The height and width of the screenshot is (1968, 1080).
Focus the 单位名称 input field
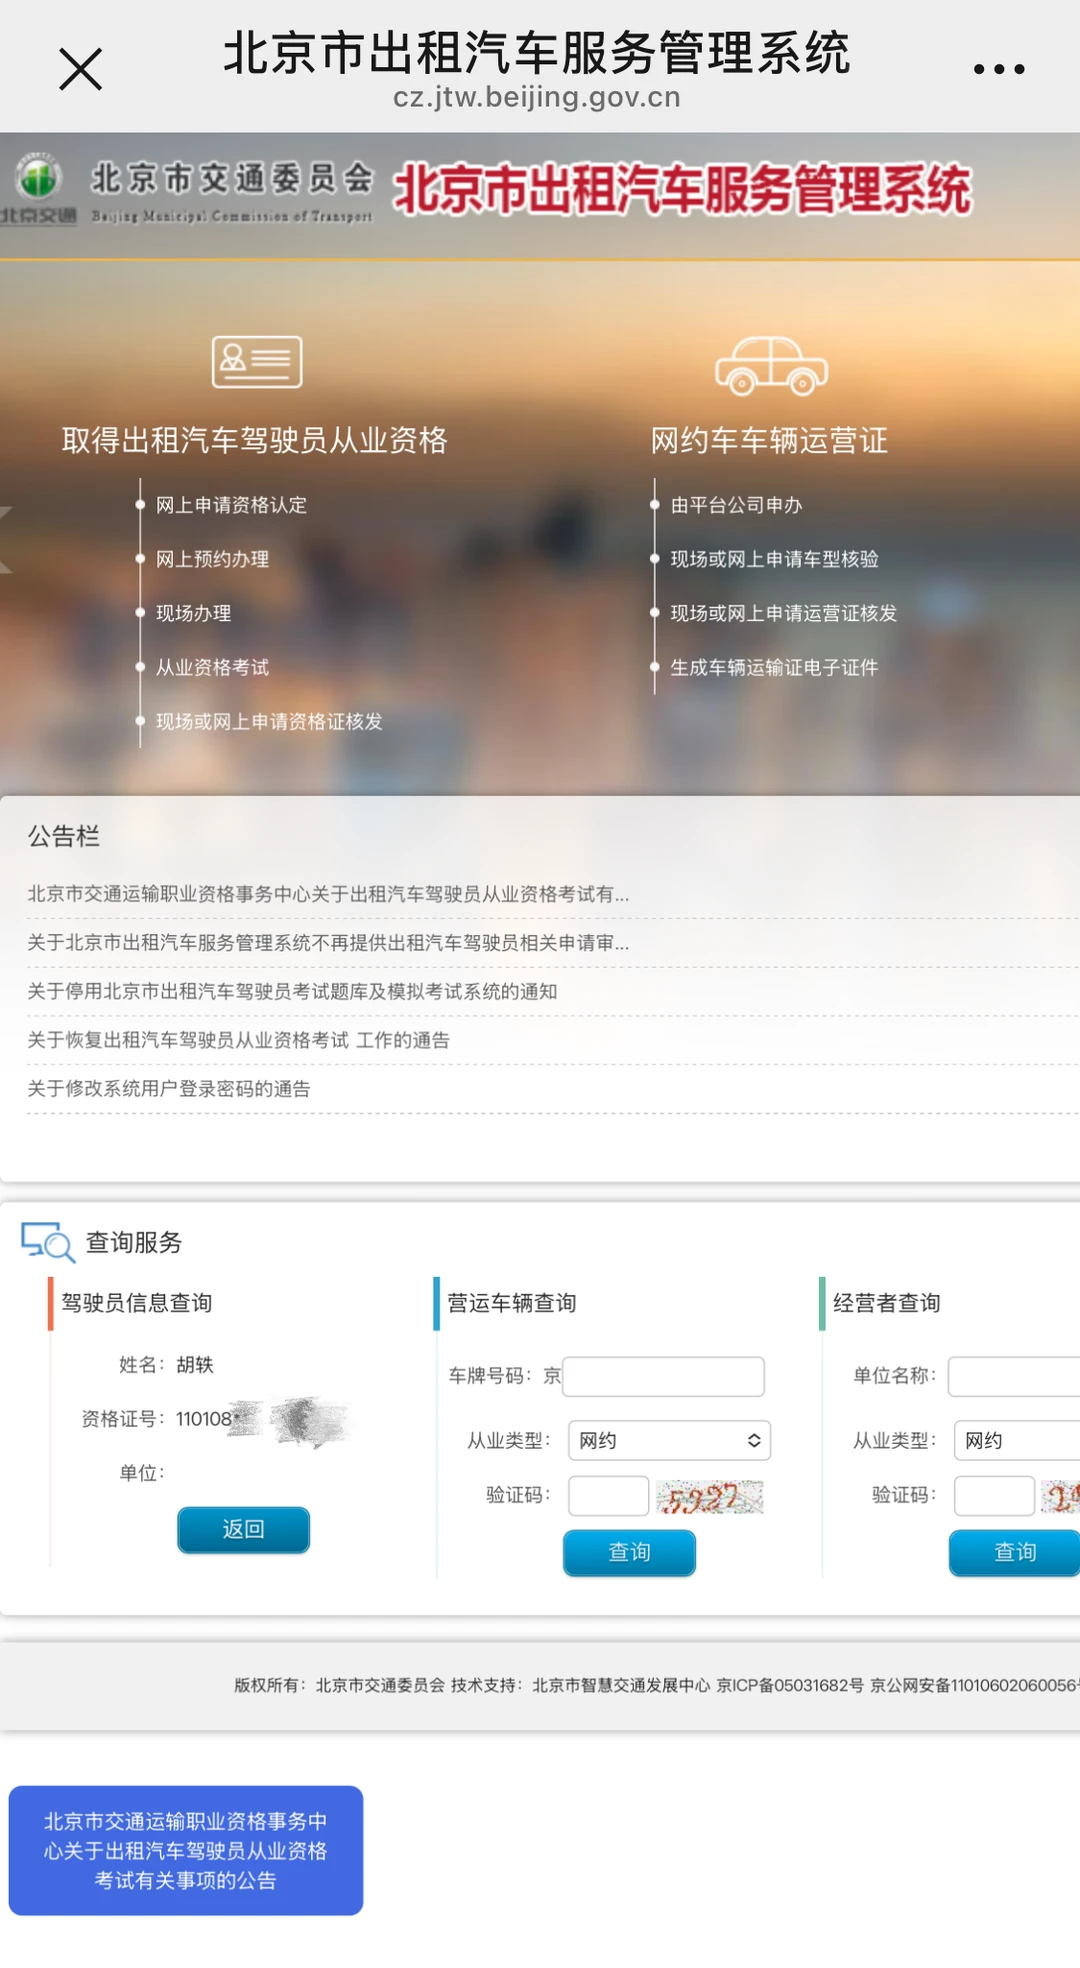(x=1014, y=1376)
